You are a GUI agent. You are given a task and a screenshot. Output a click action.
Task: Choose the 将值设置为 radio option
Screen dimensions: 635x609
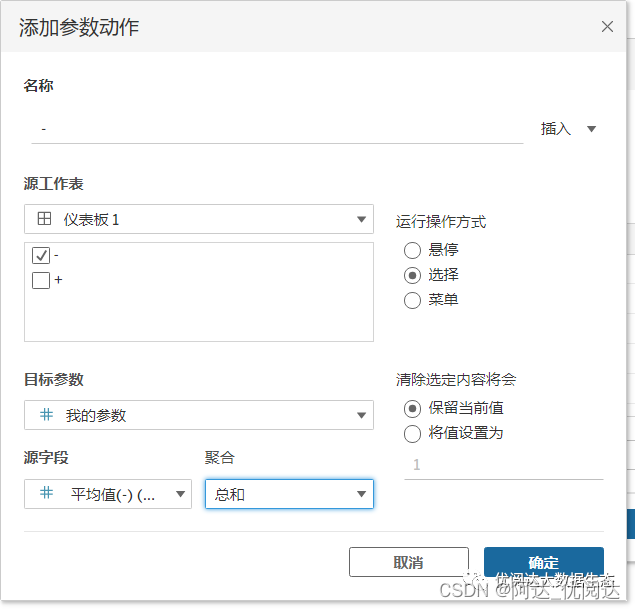412,434
